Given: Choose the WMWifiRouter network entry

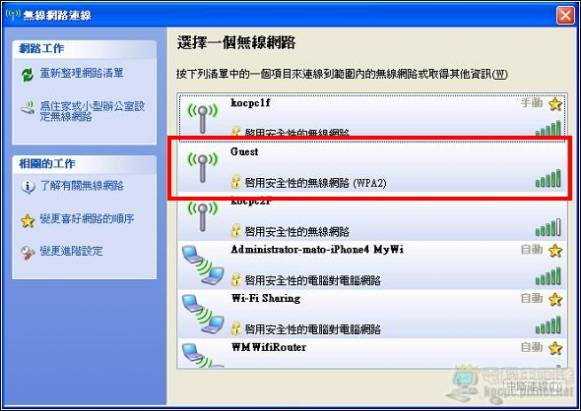Looking at the screenshot, I should click(372, 353).
